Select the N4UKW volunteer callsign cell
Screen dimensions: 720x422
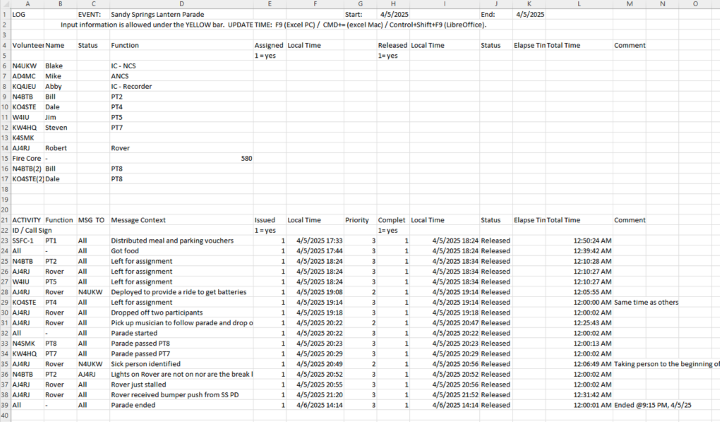(25, 65)
